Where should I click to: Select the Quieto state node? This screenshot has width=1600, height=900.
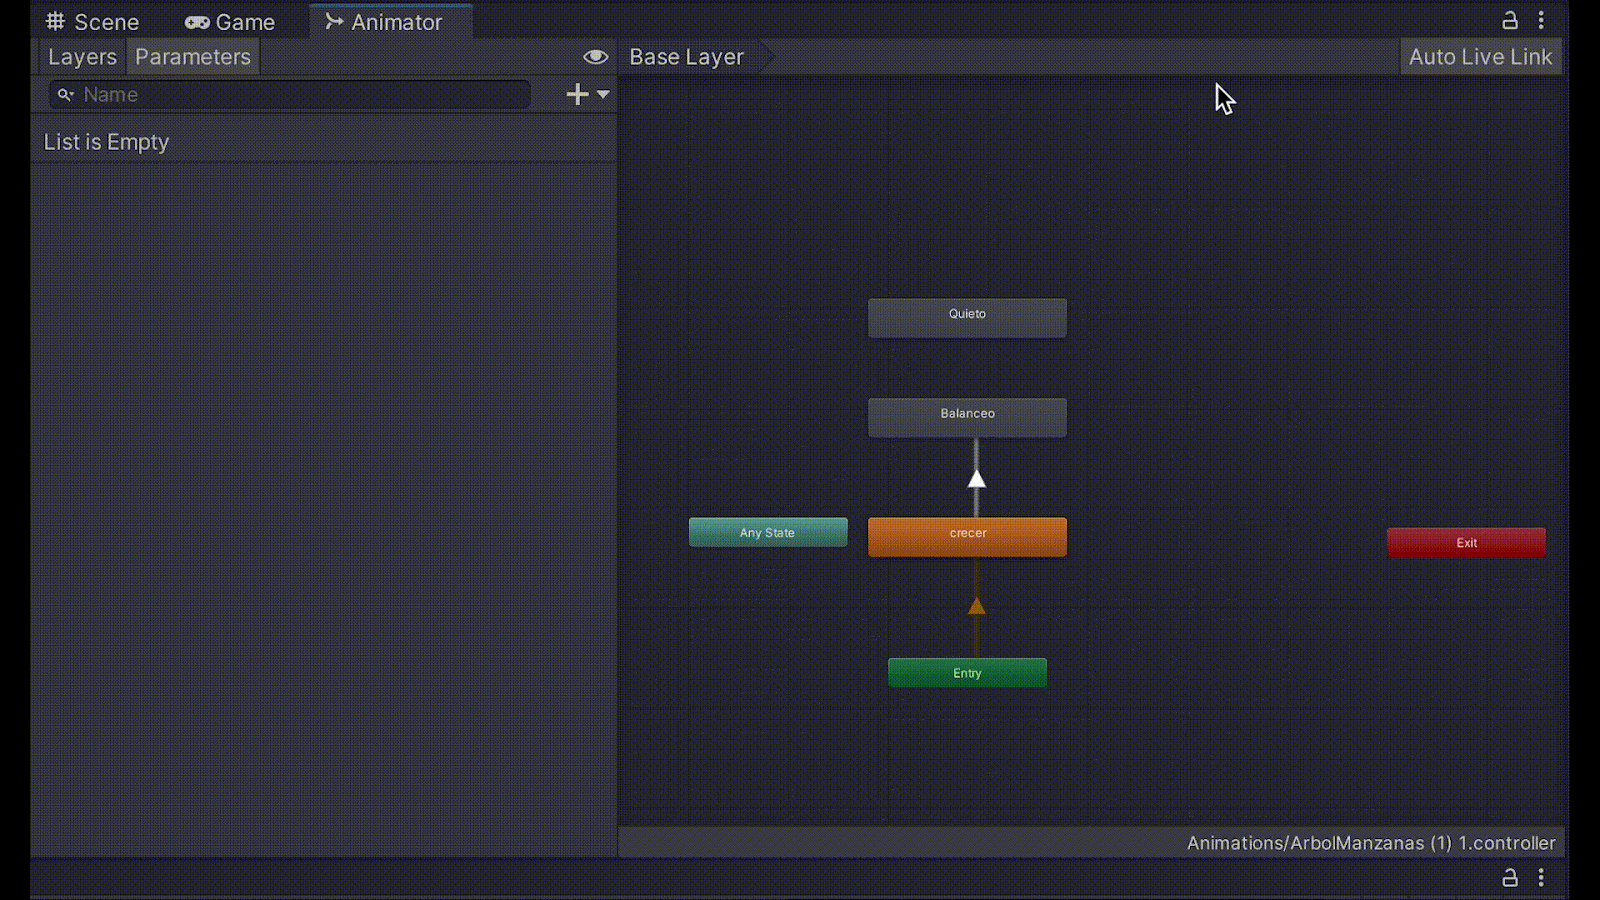pos(967,317)
